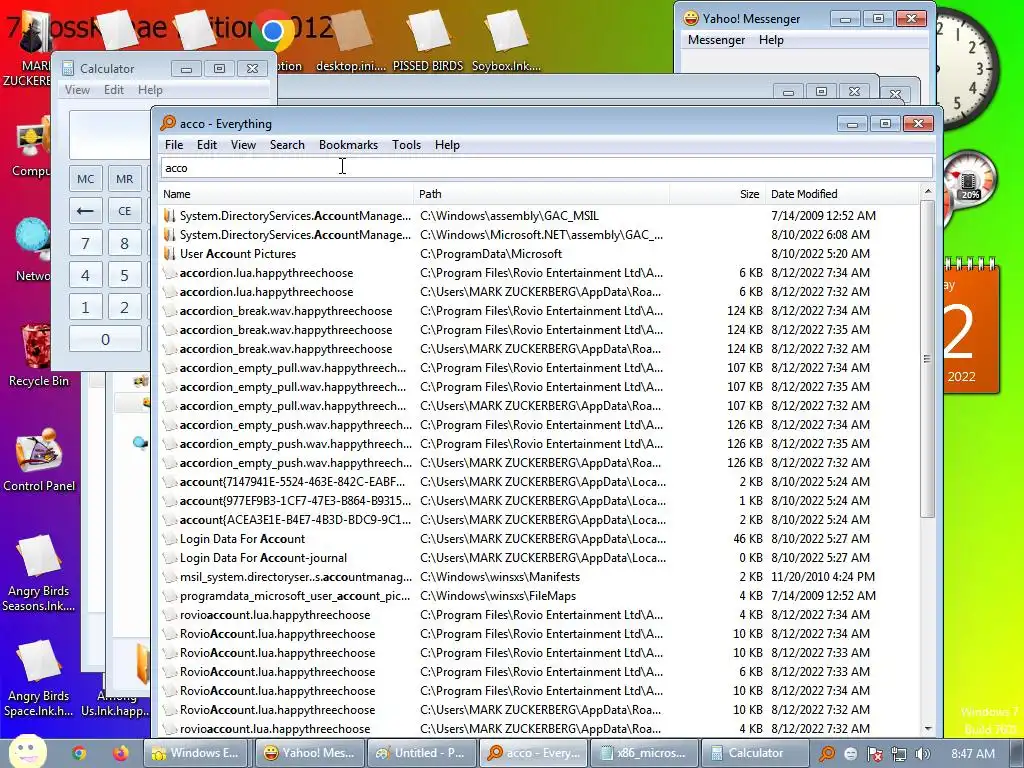Select the msil_system.directoryser result row
The height and width of the screenshot is (768, 1024).
click(x=539, y=577)
